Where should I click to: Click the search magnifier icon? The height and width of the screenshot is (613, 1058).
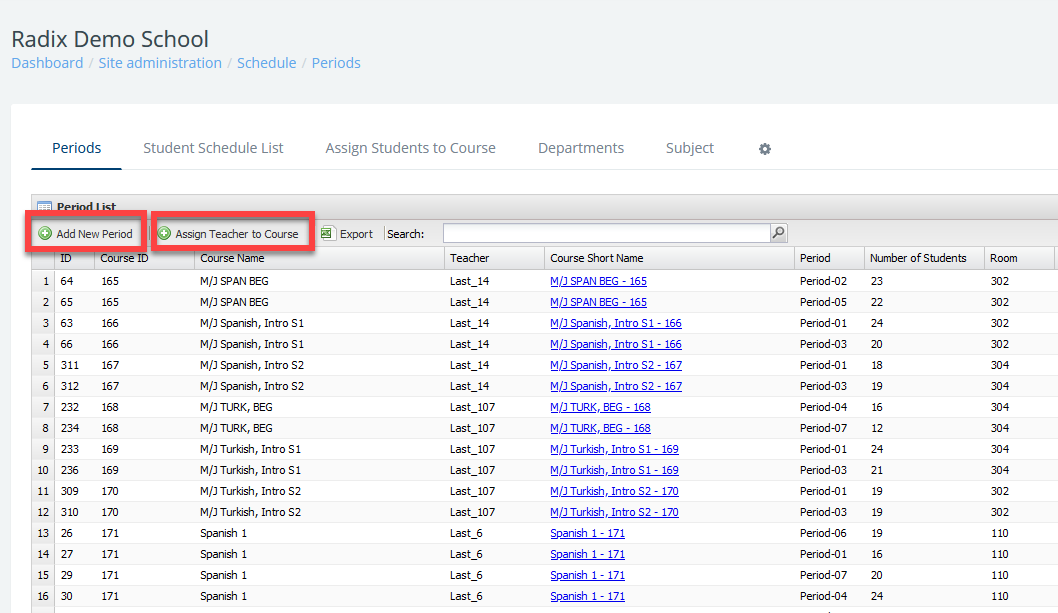point(778,233)
